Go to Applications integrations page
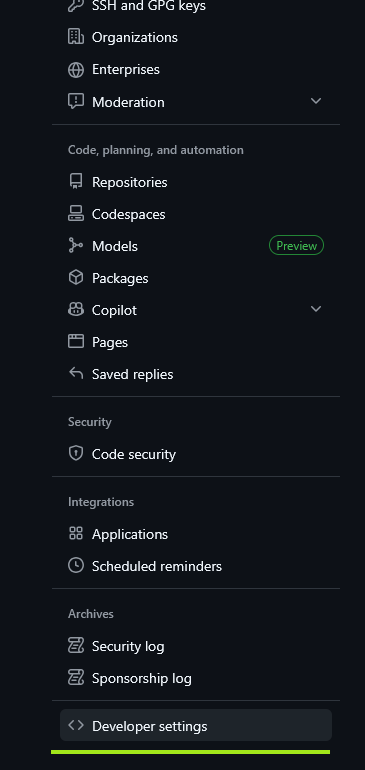365x770 pixels. click(196, 534)
